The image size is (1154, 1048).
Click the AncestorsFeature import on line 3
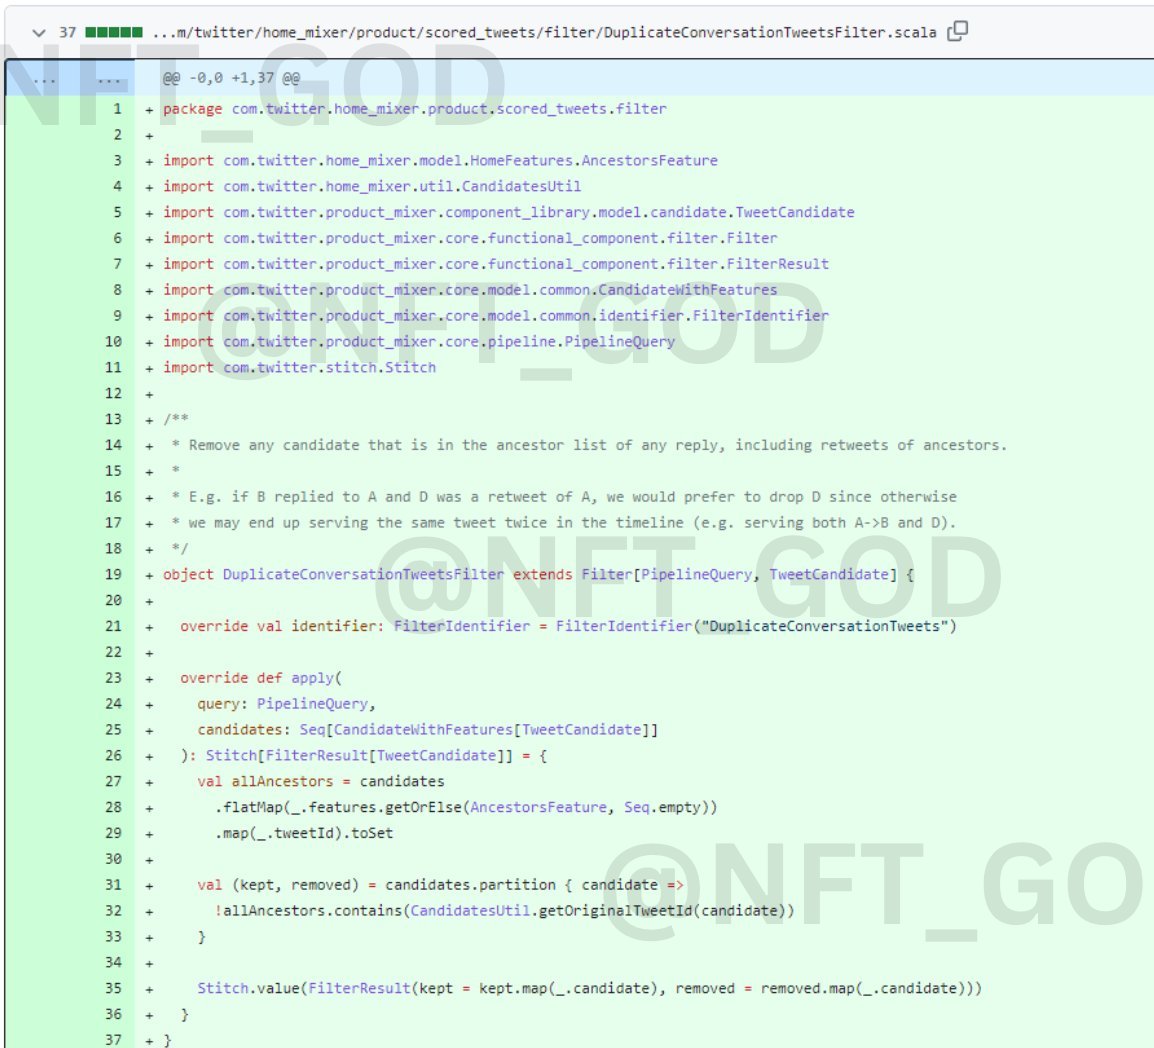tap(649, 161)
